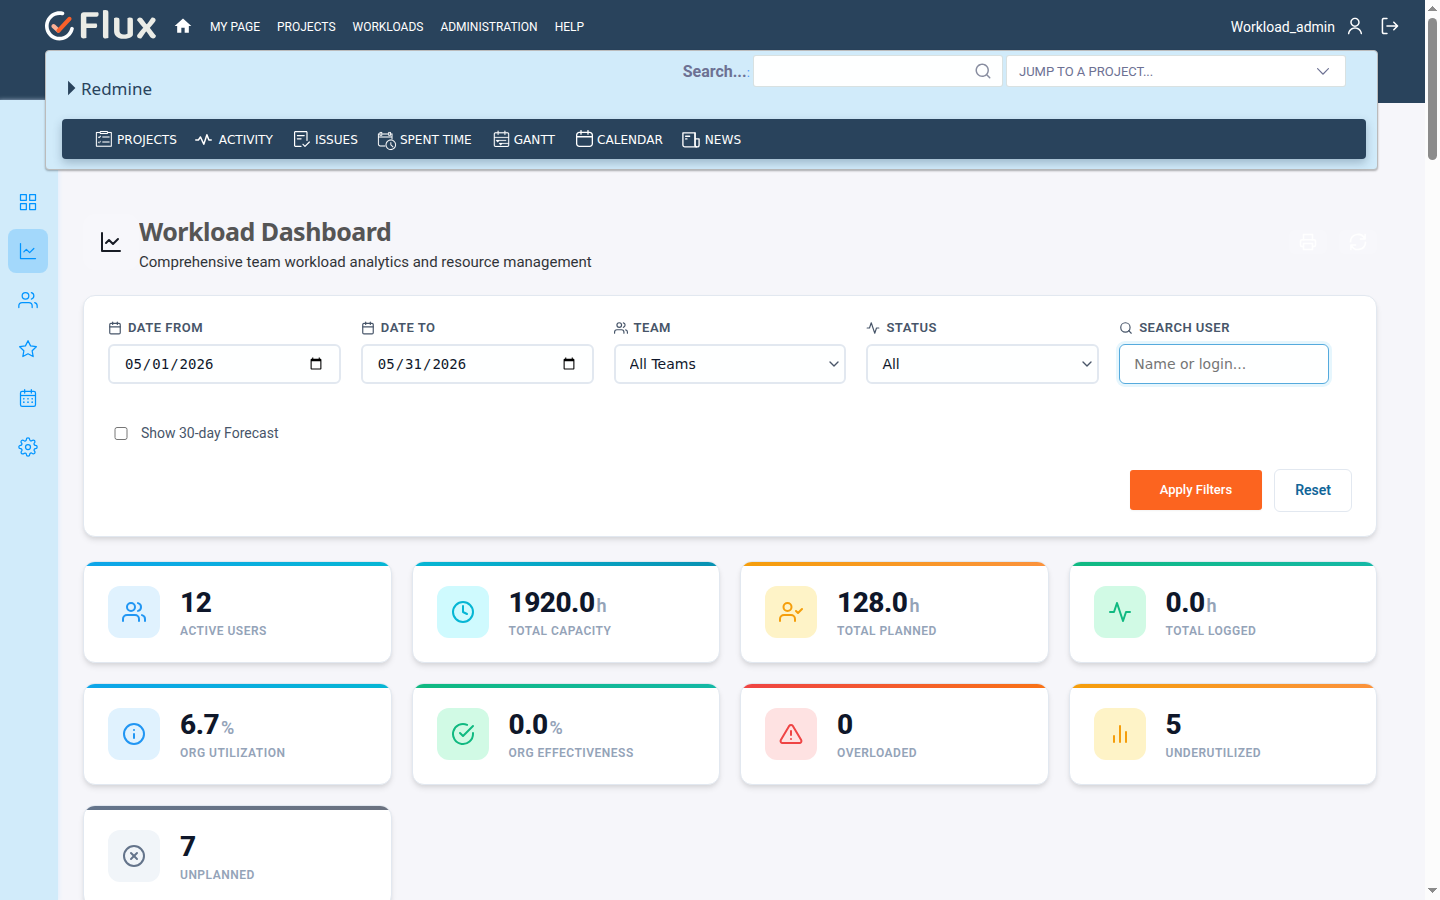
Task: Open sidebar calendar icon
Action: 28,398
